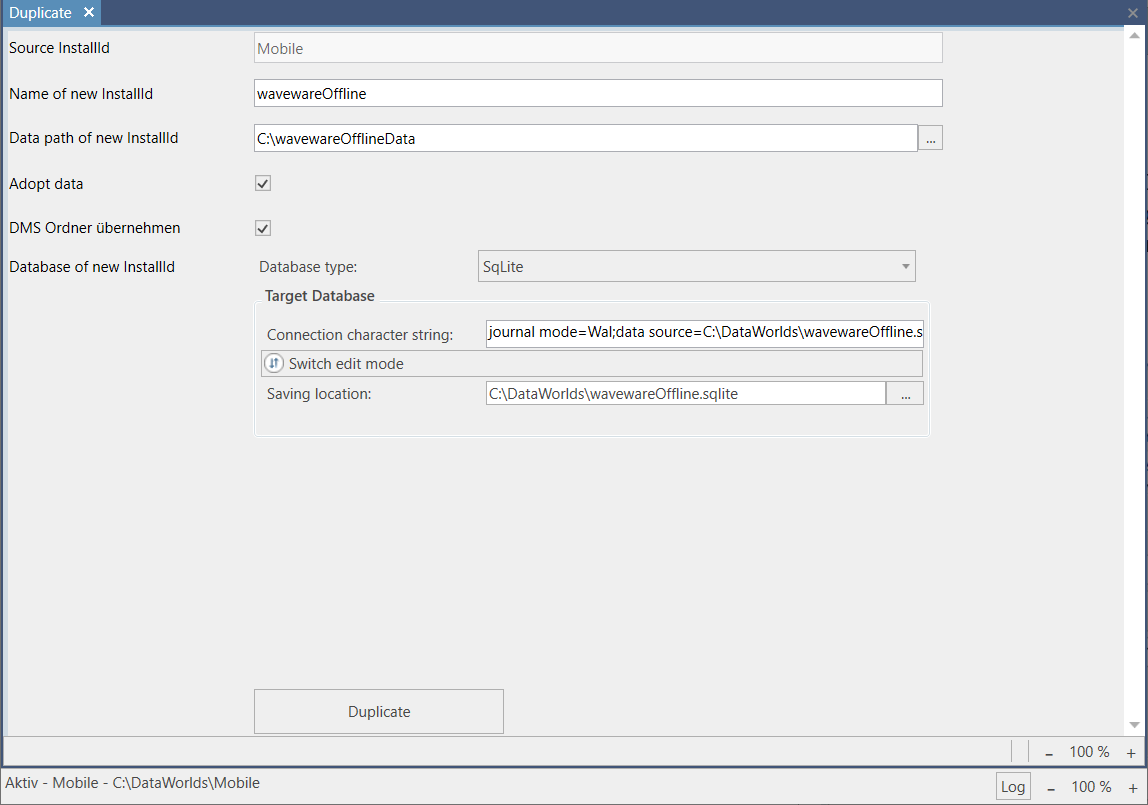Click the Name of new InstallId field

click(x=598, y=93)
